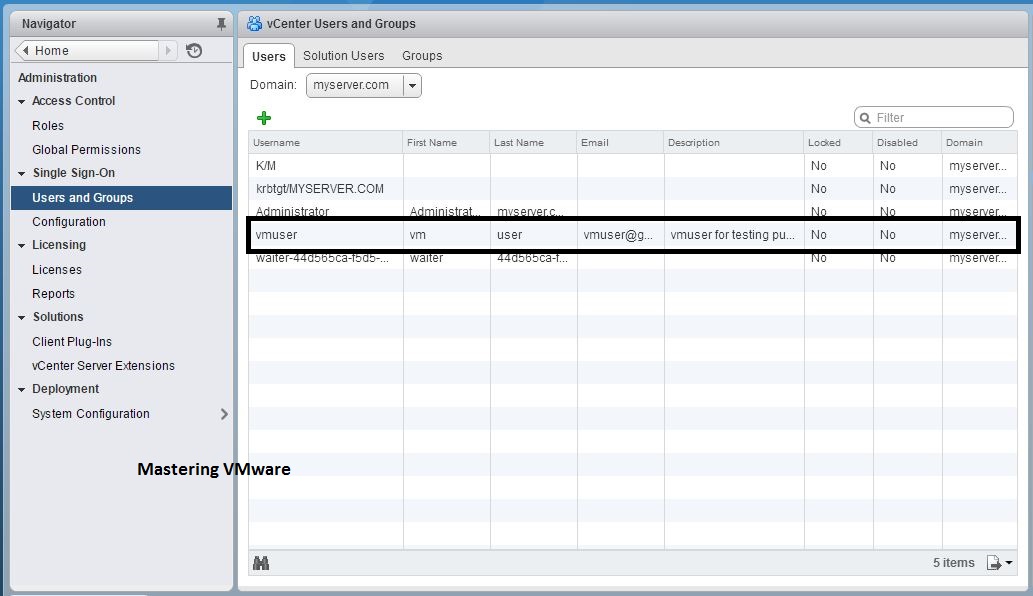This screenshot has height=596, width=1033.
Task: Open Reports under Licensing
Action: click(x=53, y=294)
